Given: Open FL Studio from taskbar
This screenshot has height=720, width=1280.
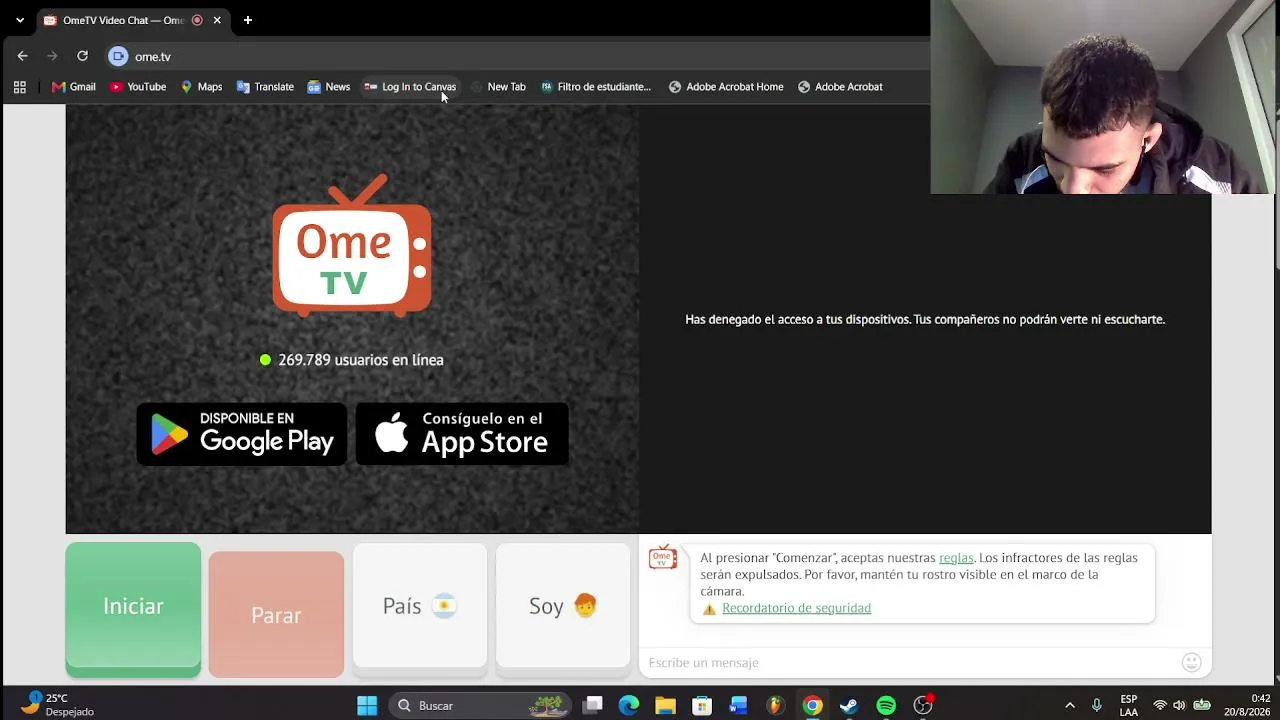Looking at the screenshot, I should tap(775, 706).
